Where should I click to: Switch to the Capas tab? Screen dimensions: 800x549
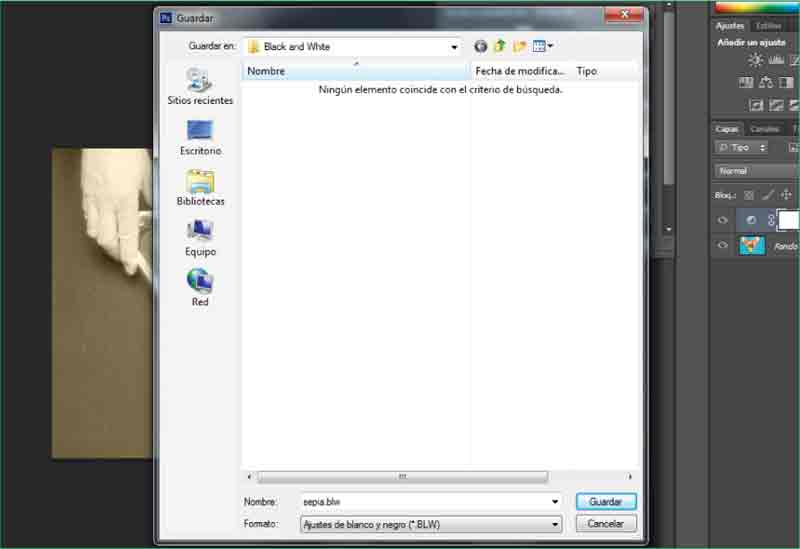pyautogui.click(x=727, y=129)
